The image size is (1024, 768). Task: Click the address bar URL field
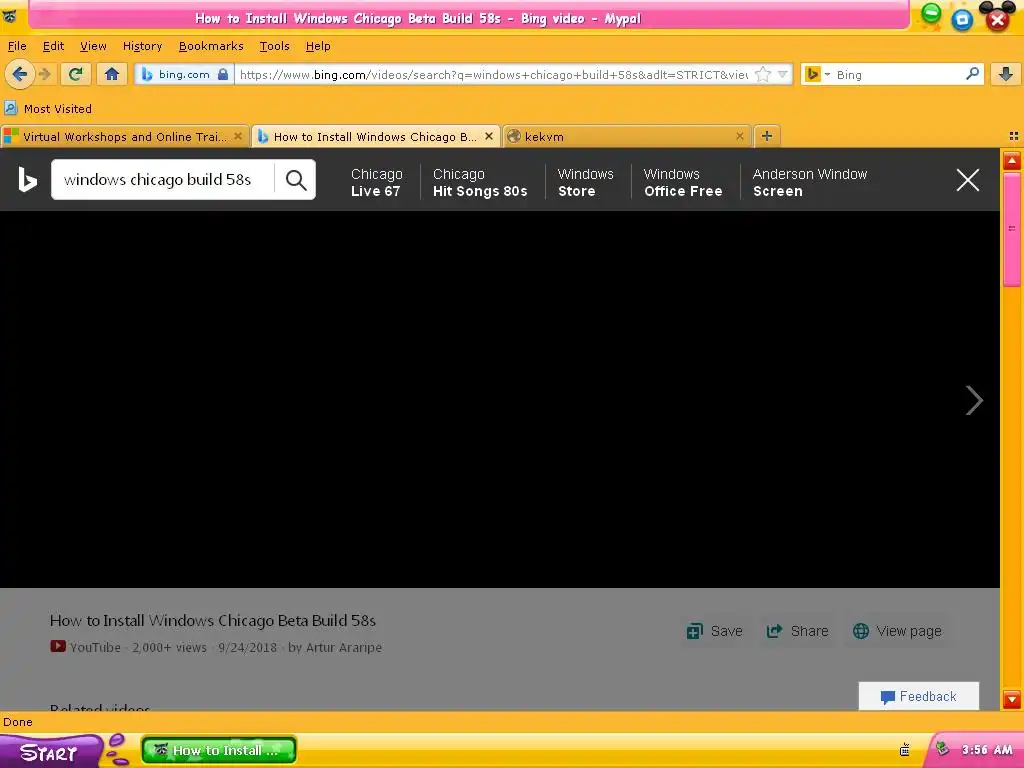[494, 74]
